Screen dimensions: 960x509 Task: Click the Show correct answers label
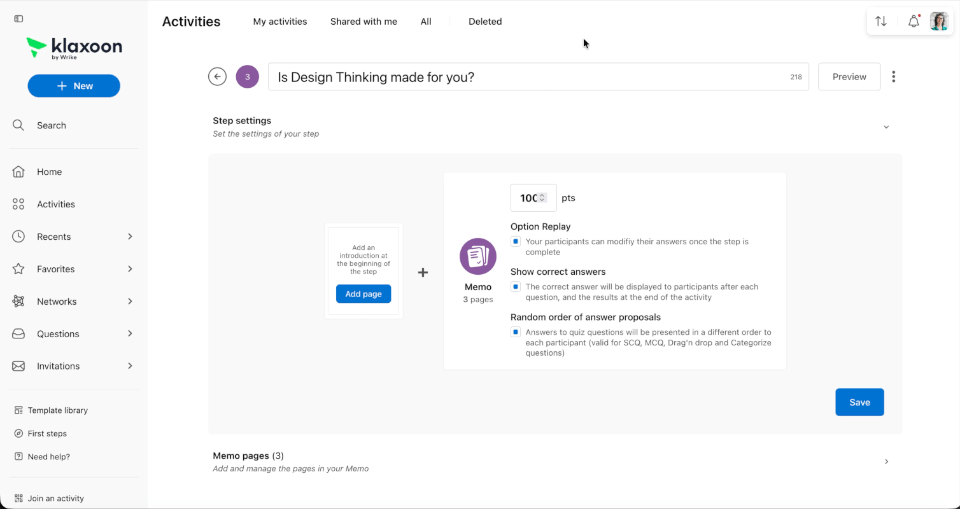pyautogui.click(x=558, y=272)
